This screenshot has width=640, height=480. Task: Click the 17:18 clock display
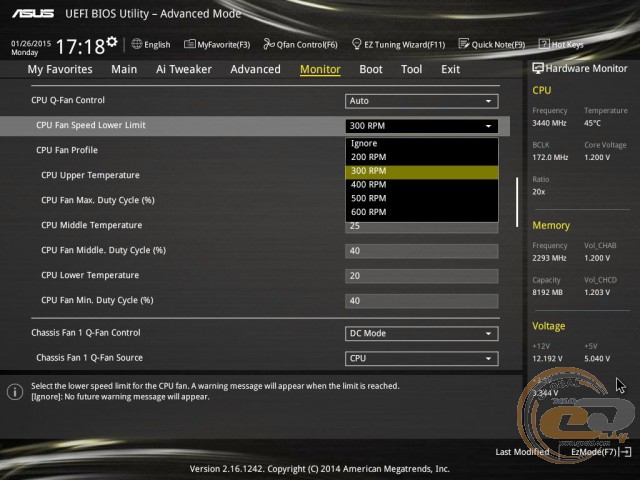pyautogui.click(x=80, y=46)
